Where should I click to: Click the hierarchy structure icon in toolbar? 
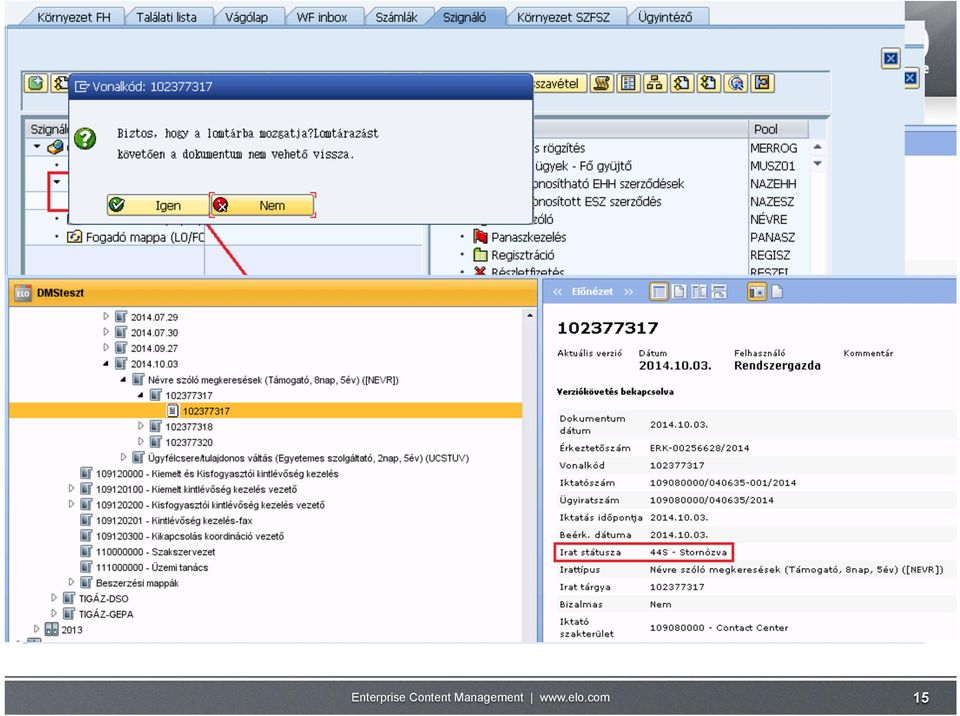tap(654, 83)
